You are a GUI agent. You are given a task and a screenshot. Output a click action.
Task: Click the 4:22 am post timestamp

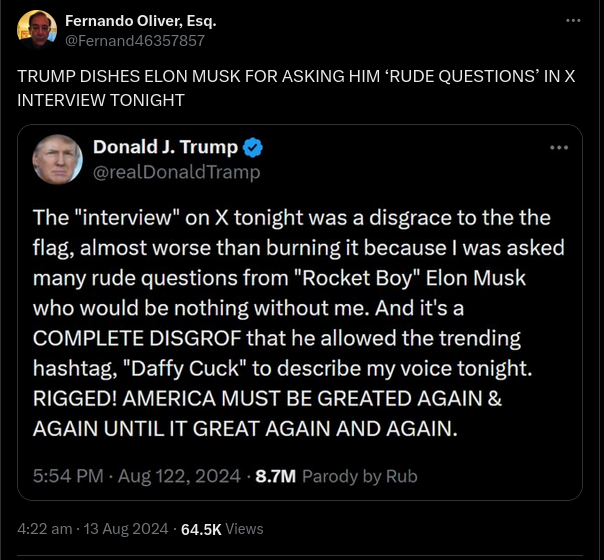point(44,528)
